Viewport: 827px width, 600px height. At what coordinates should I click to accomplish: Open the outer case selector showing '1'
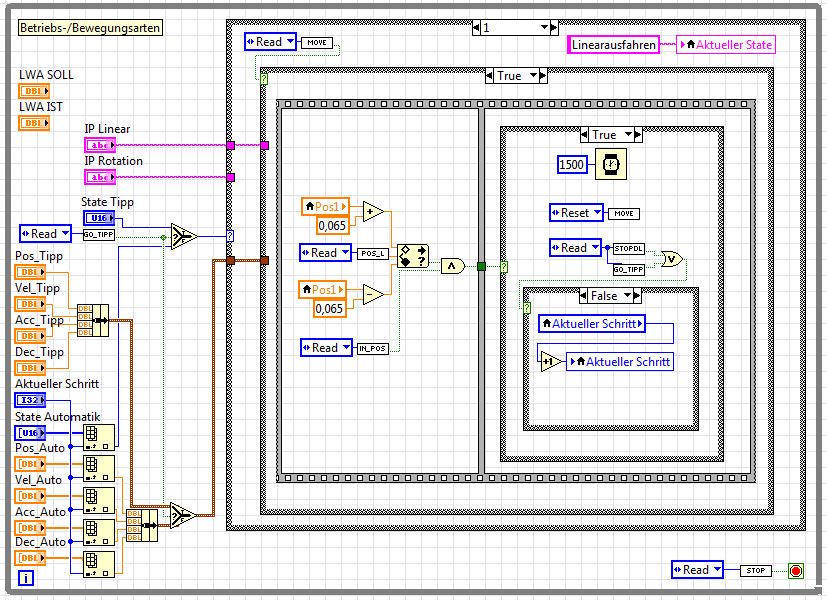pyautogui.click(x=514, y=28)
